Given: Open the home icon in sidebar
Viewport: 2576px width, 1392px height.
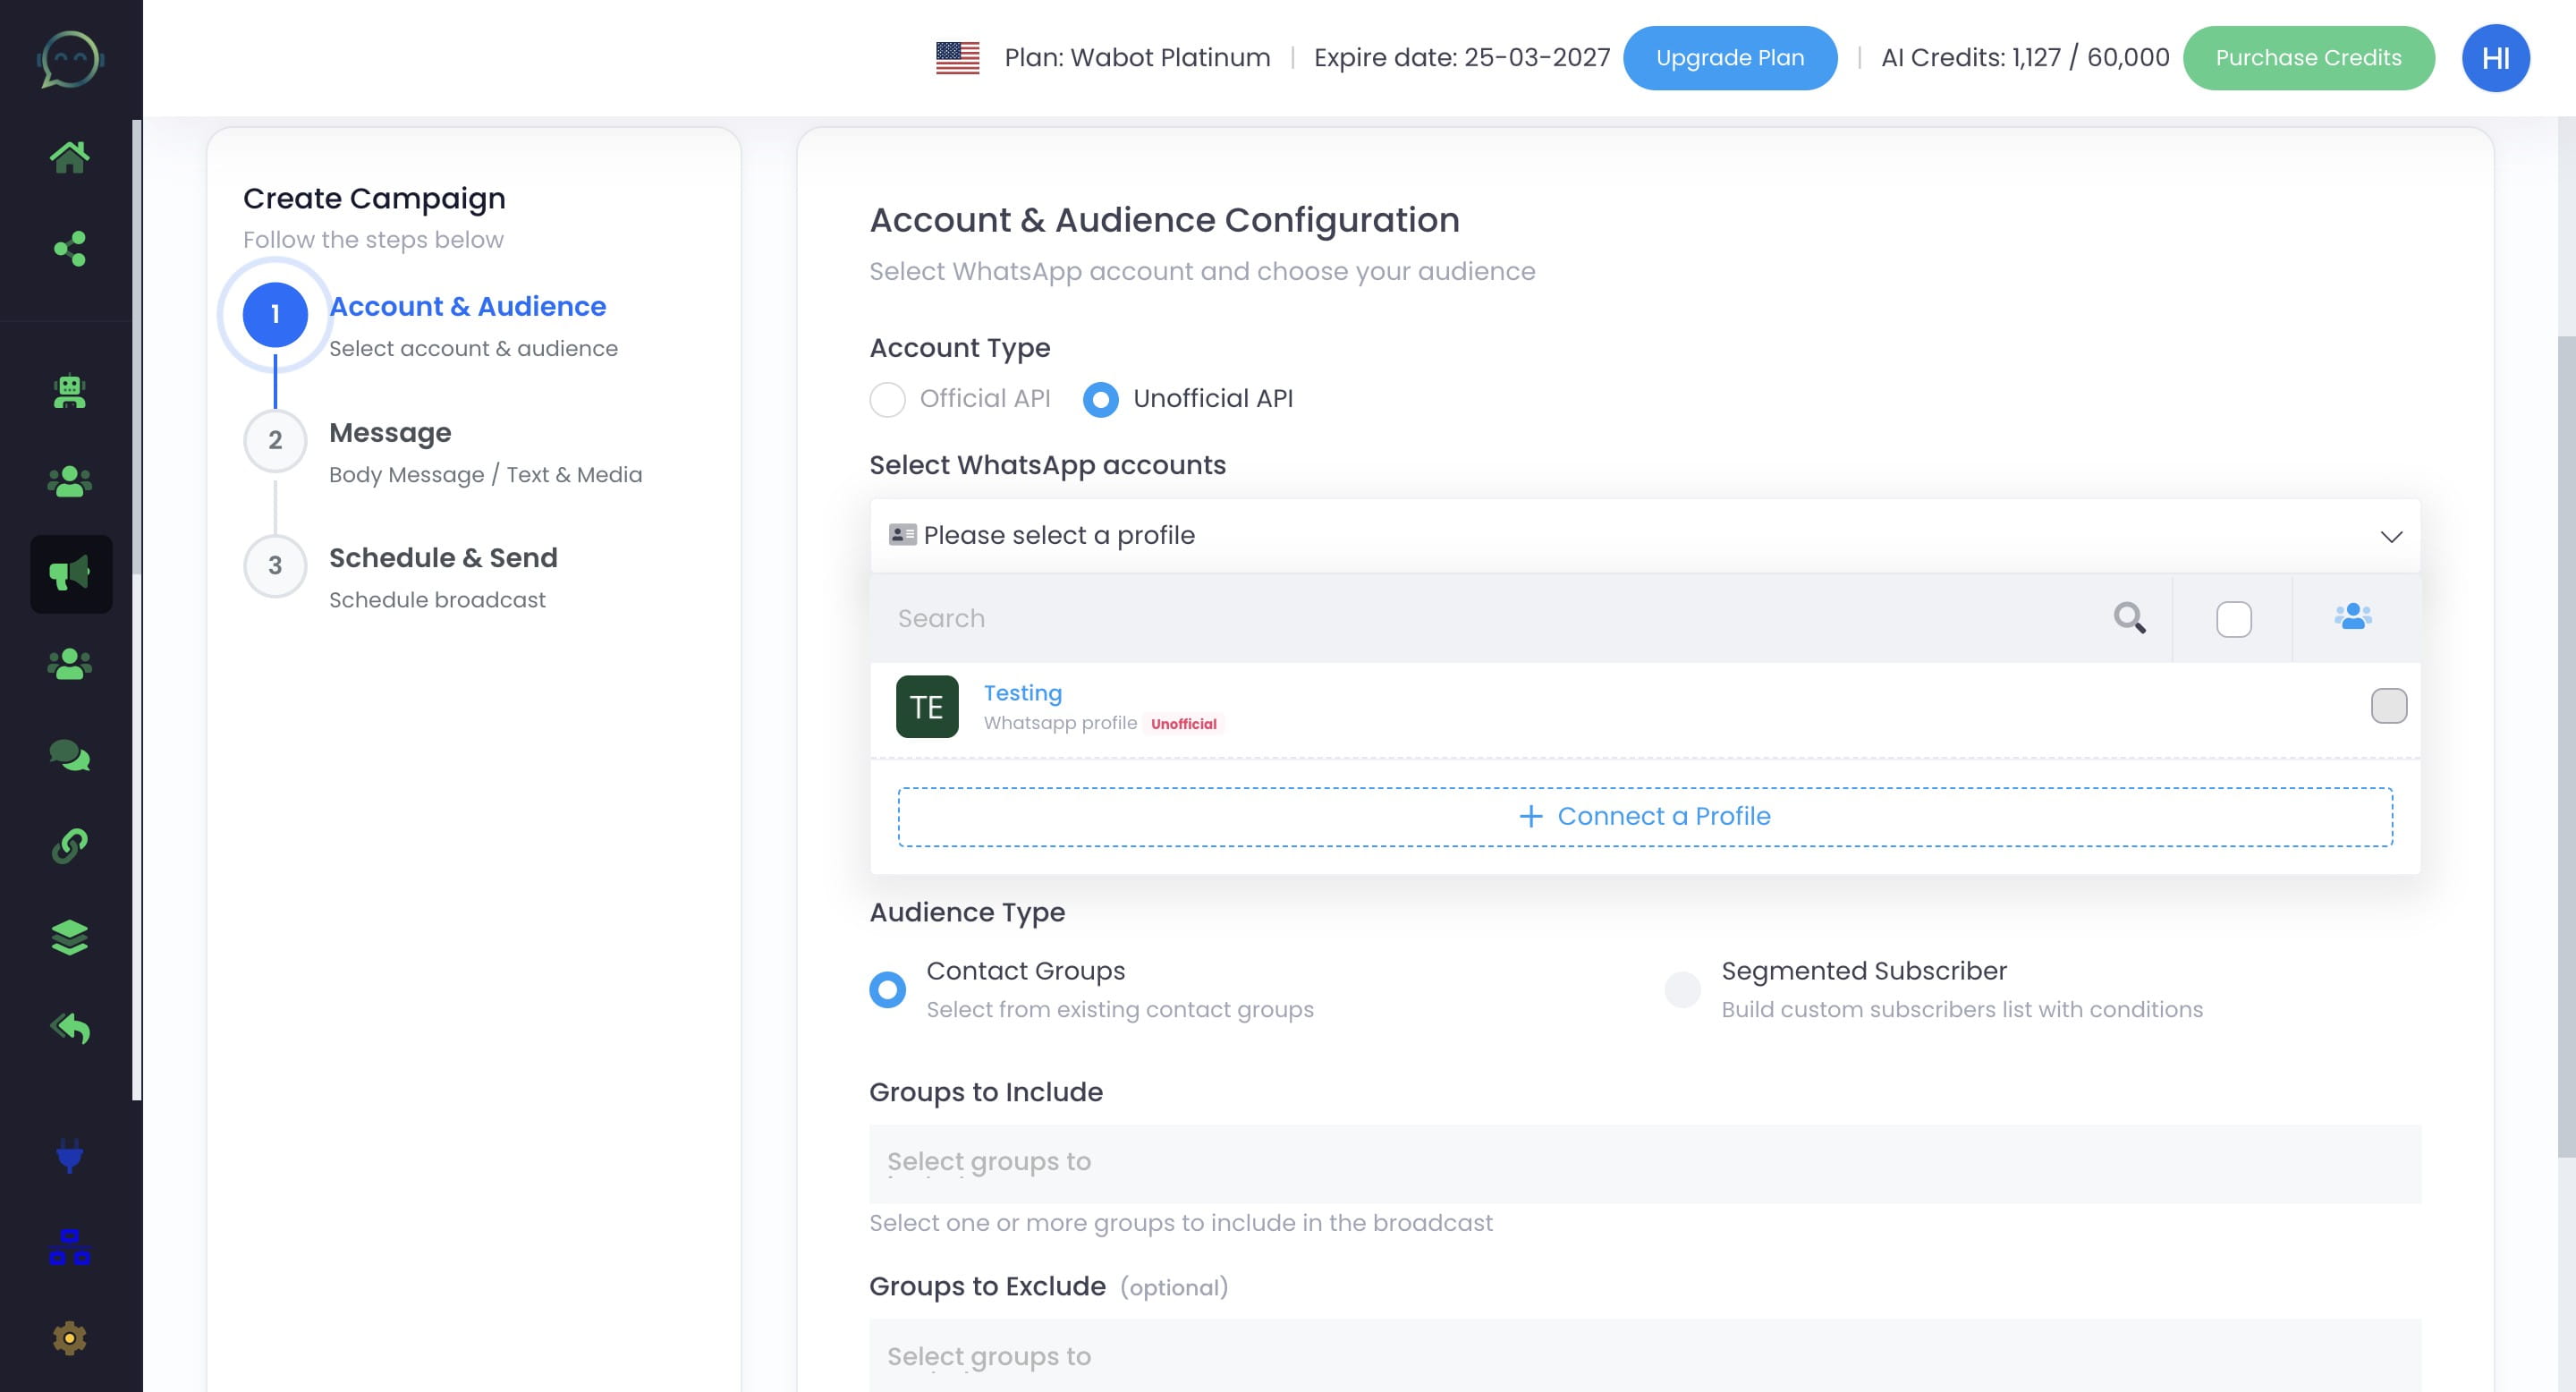Looking at the screenshot, I should [x=70, y=157].
